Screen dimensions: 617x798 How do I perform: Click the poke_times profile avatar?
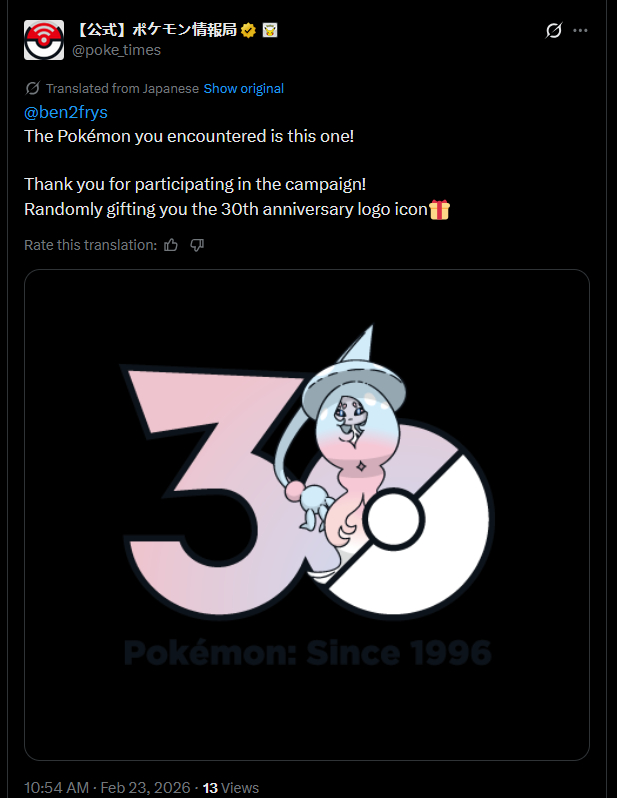pyautogui.click(x=44, y=40)
